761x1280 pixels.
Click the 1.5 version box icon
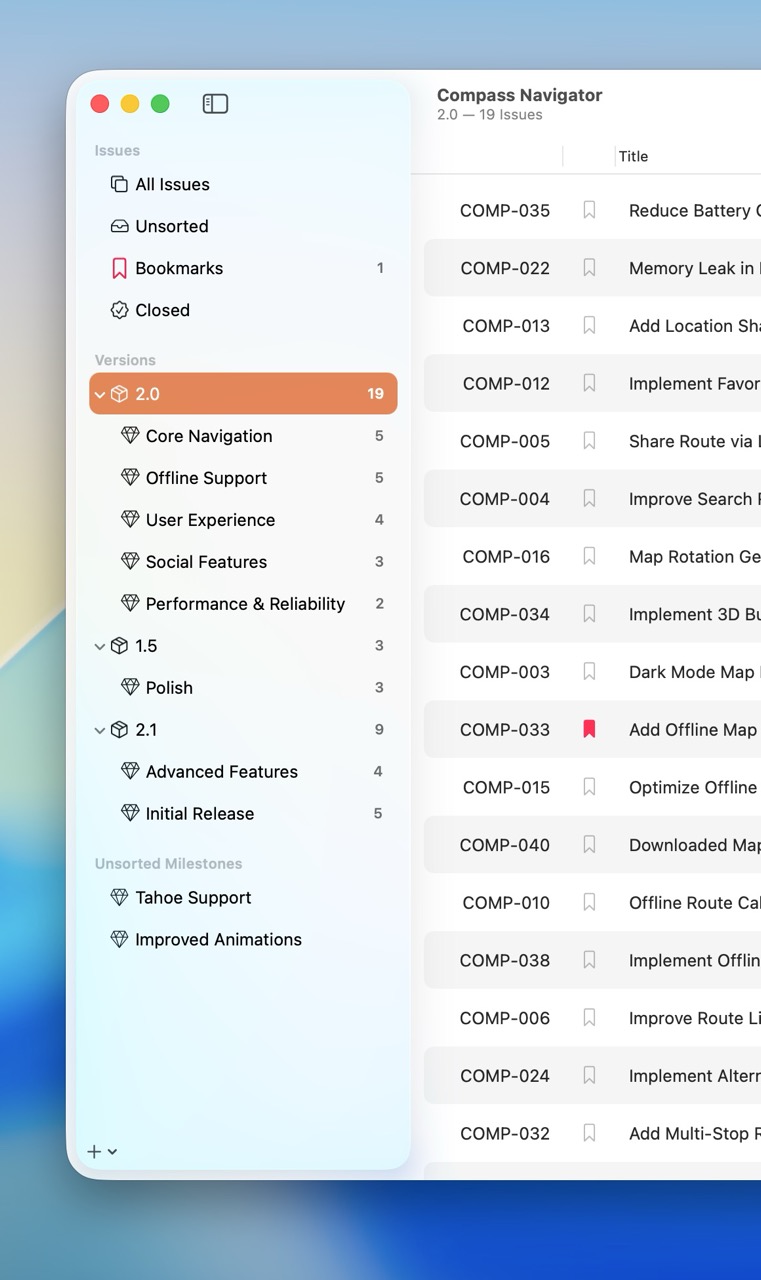click(119, 646)
